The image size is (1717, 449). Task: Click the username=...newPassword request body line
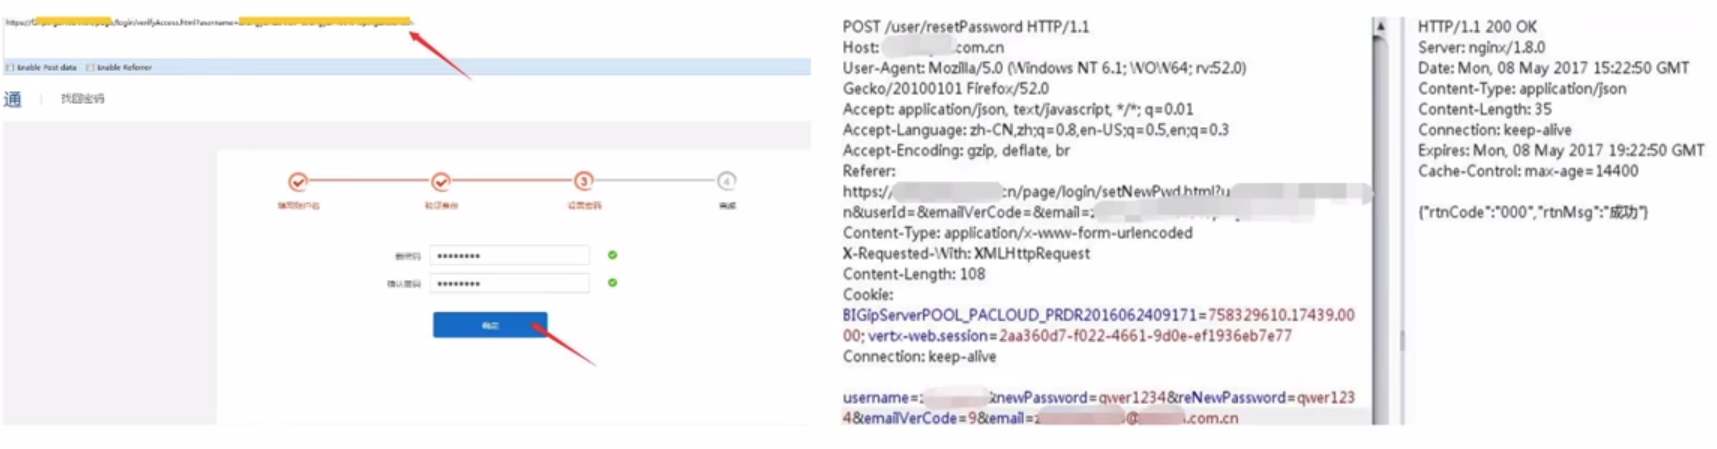1098,397
